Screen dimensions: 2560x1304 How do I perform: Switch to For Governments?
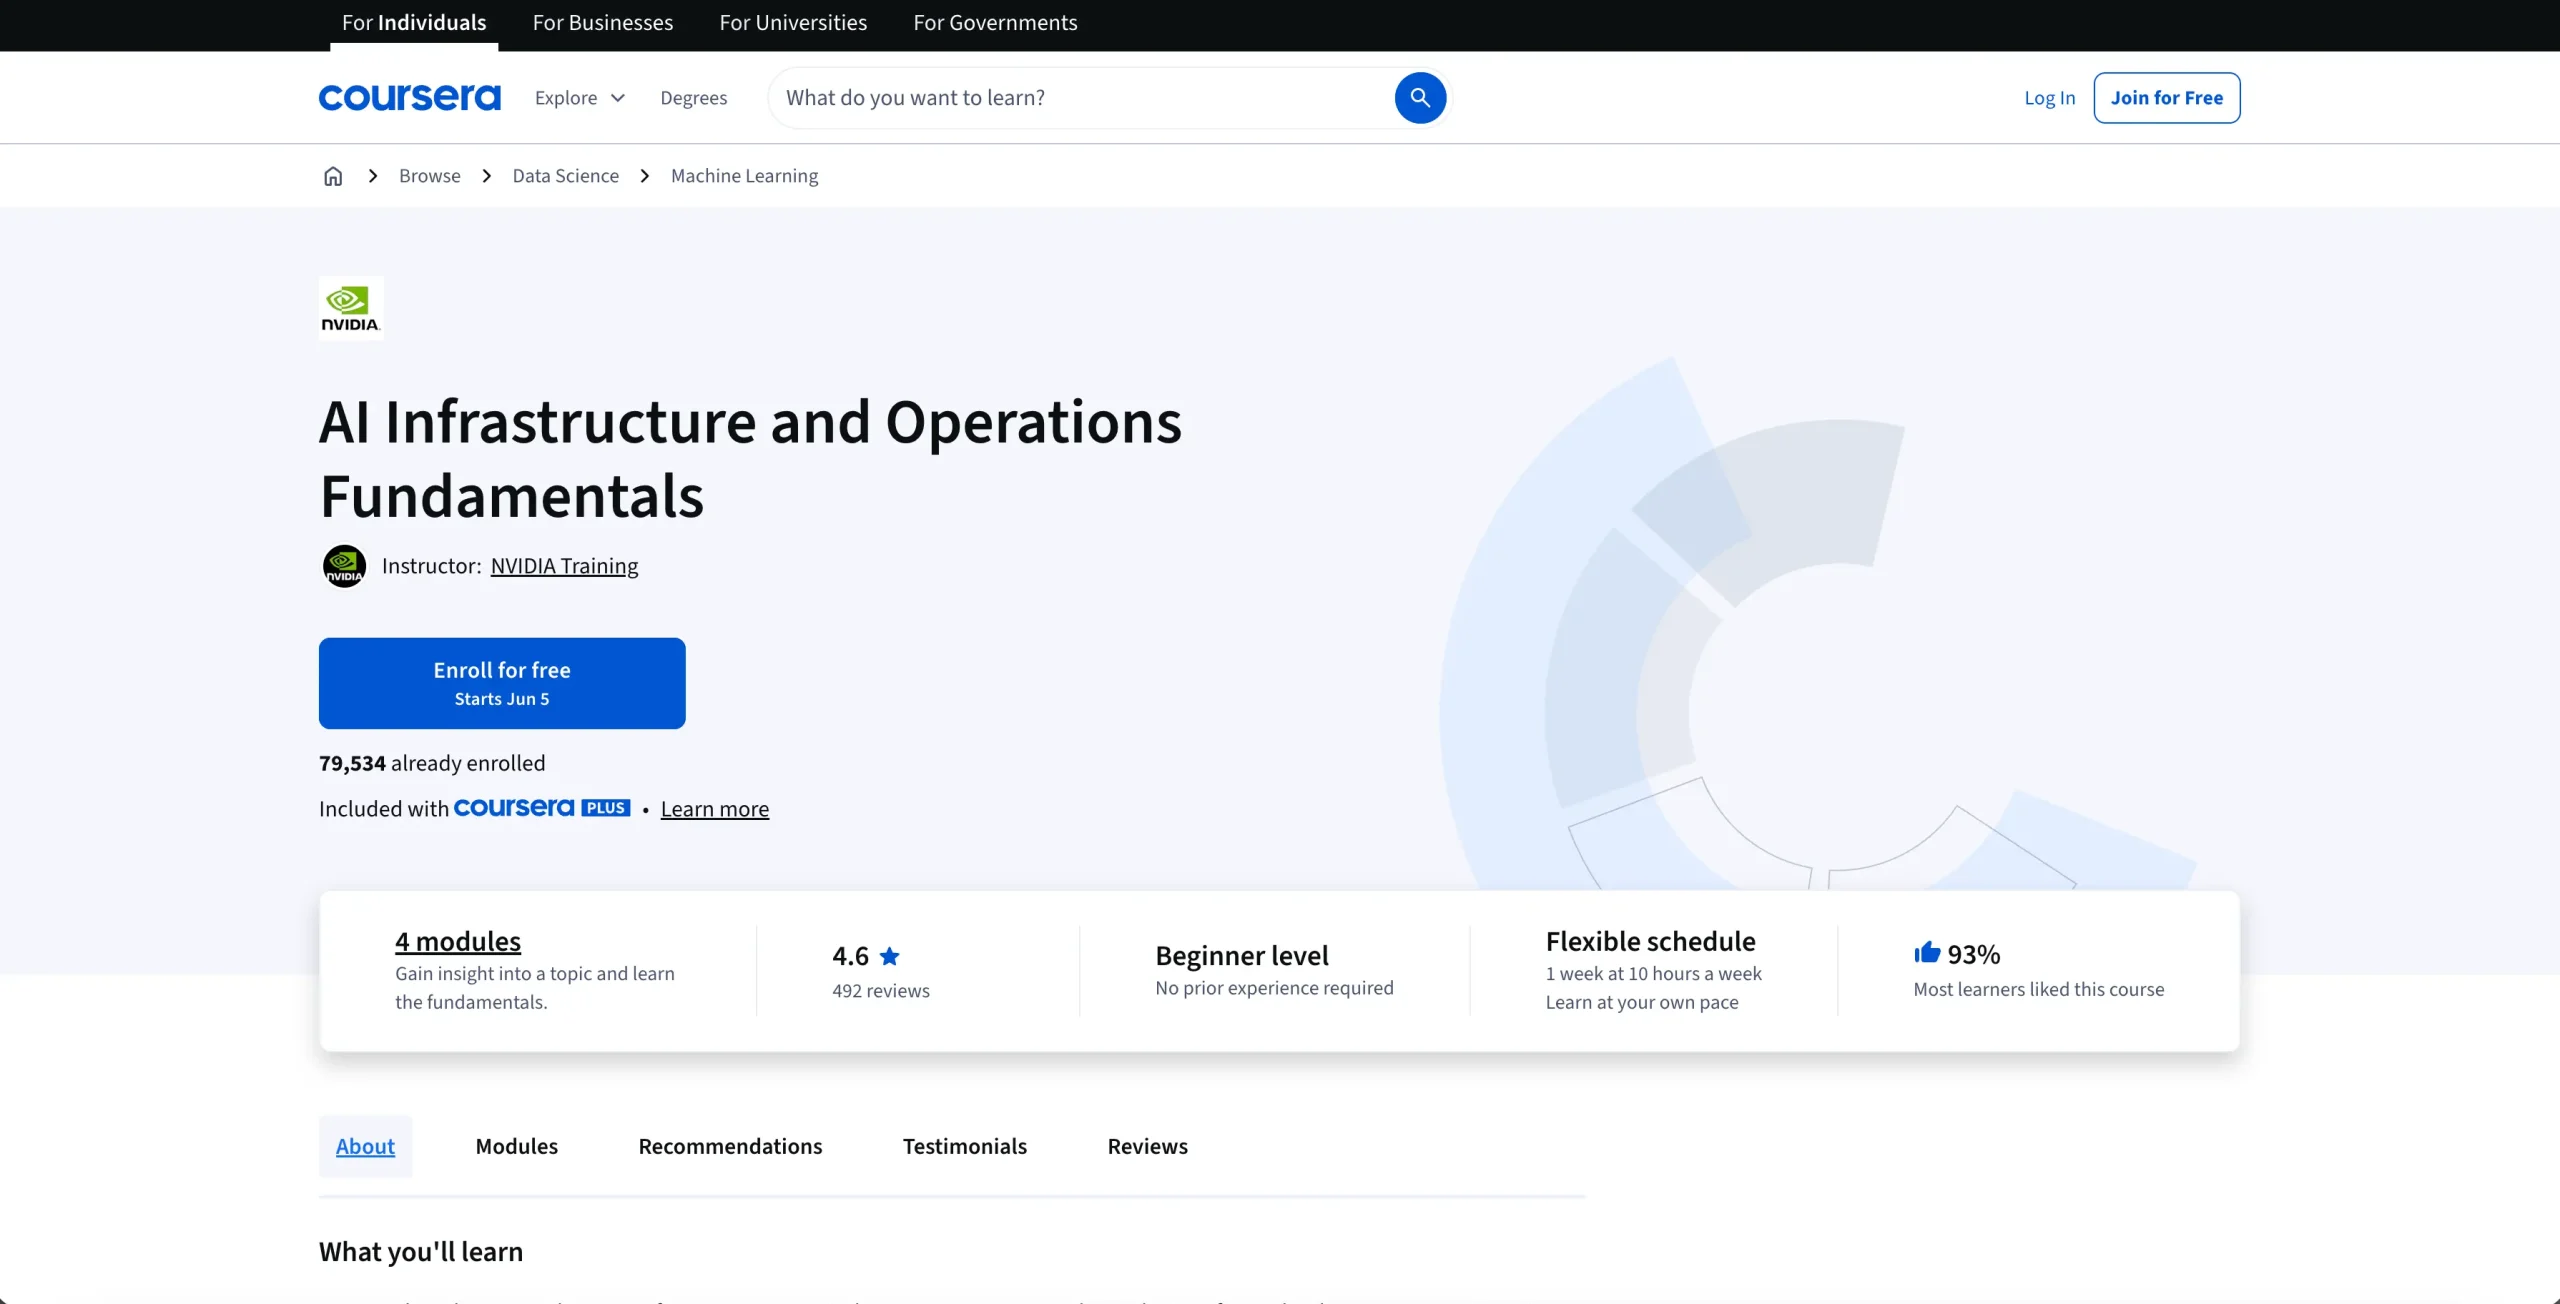[x=995, y=23]
